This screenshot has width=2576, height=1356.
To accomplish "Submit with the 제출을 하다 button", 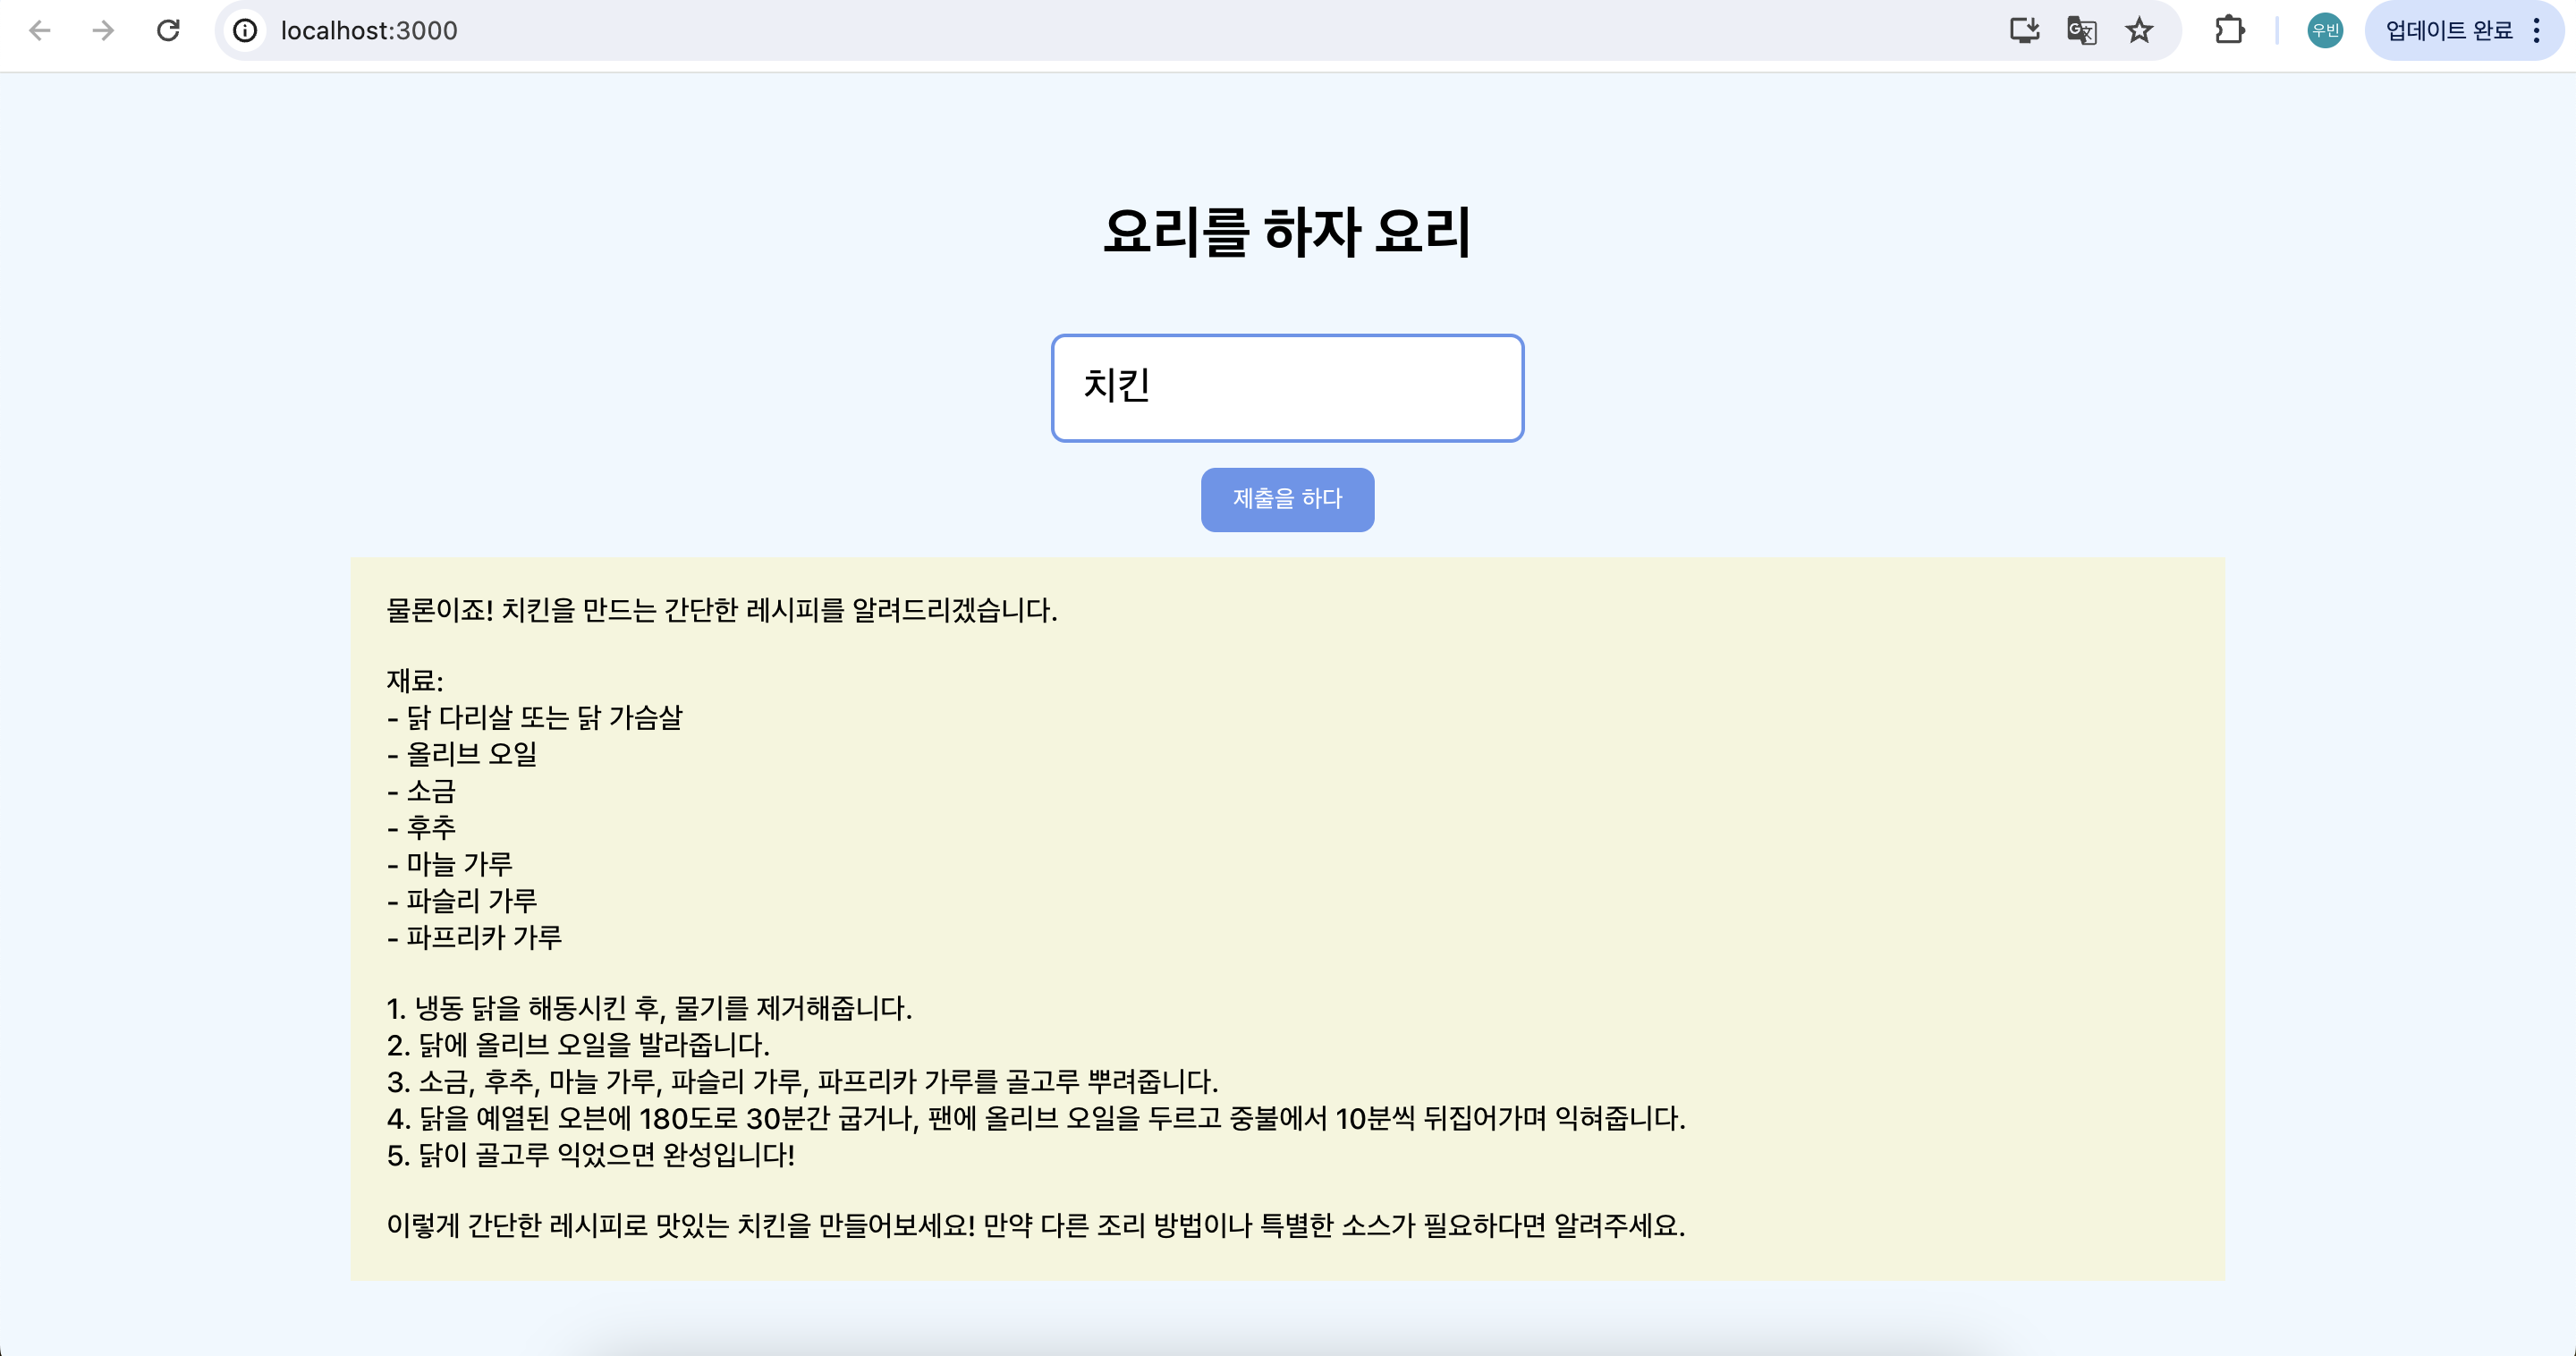I will click(1287, 499).
